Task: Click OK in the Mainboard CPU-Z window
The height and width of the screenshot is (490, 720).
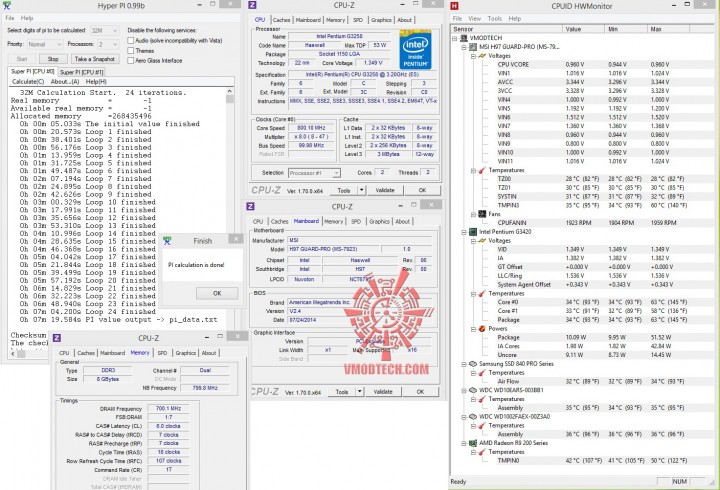Action: [x=420, y=392]
